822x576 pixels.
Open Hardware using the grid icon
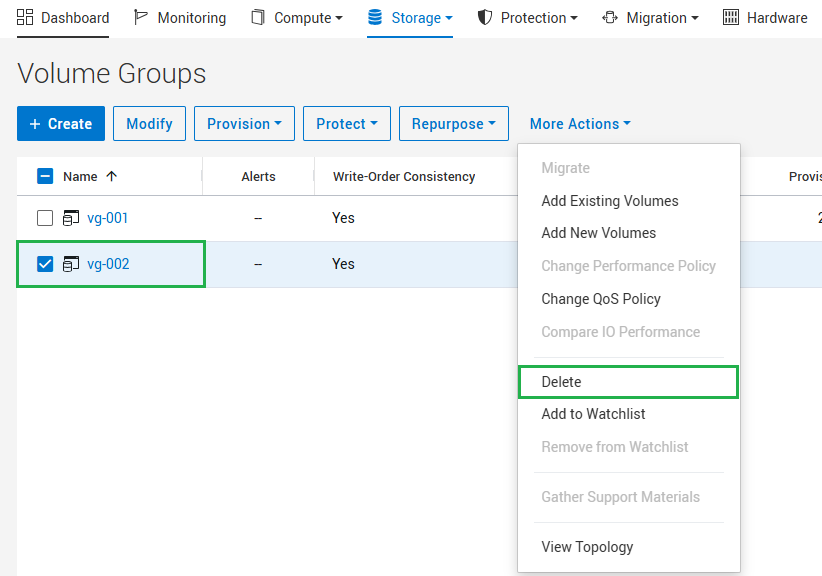[x=732, y=17]
